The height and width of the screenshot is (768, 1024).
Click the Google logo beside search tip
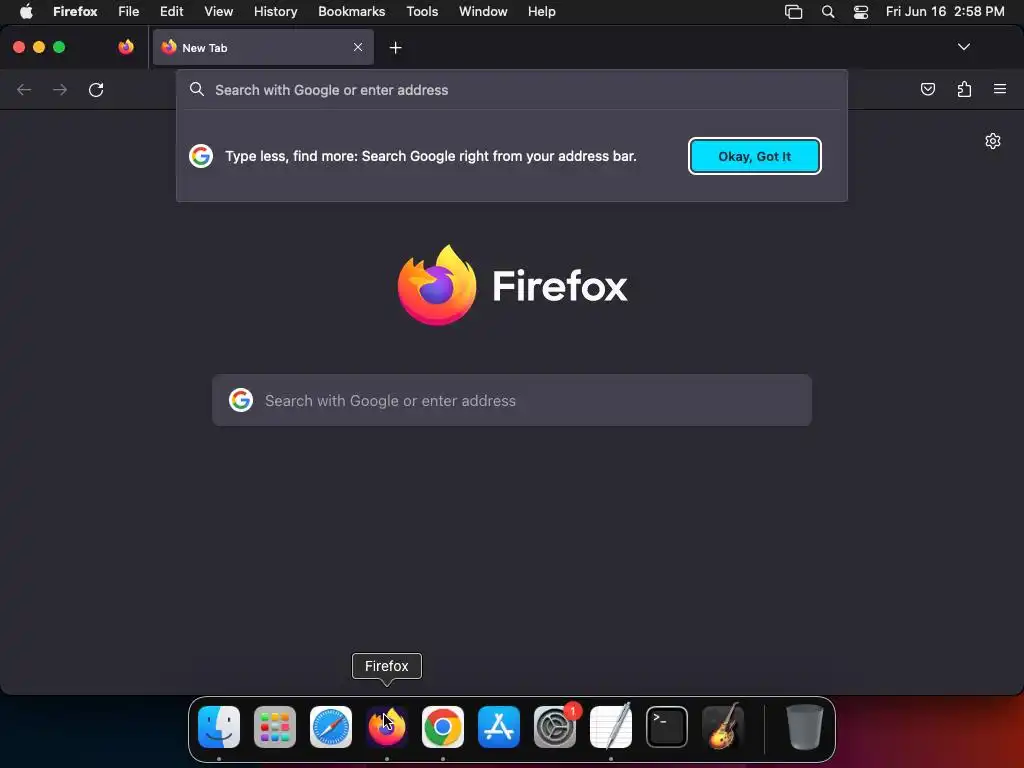click(x=201, y=156)
